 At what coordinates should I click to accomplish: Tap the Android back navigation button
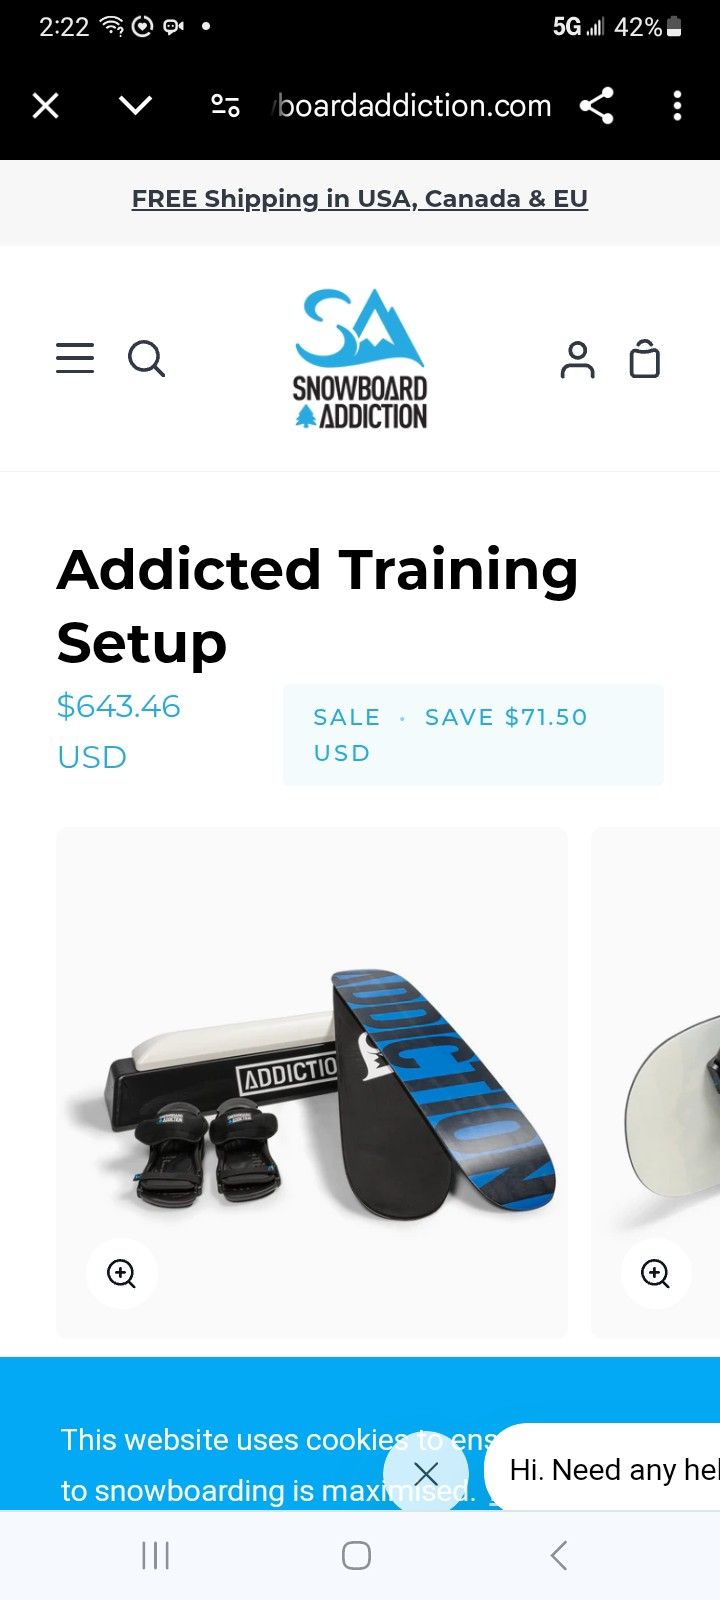(559, 1555)
